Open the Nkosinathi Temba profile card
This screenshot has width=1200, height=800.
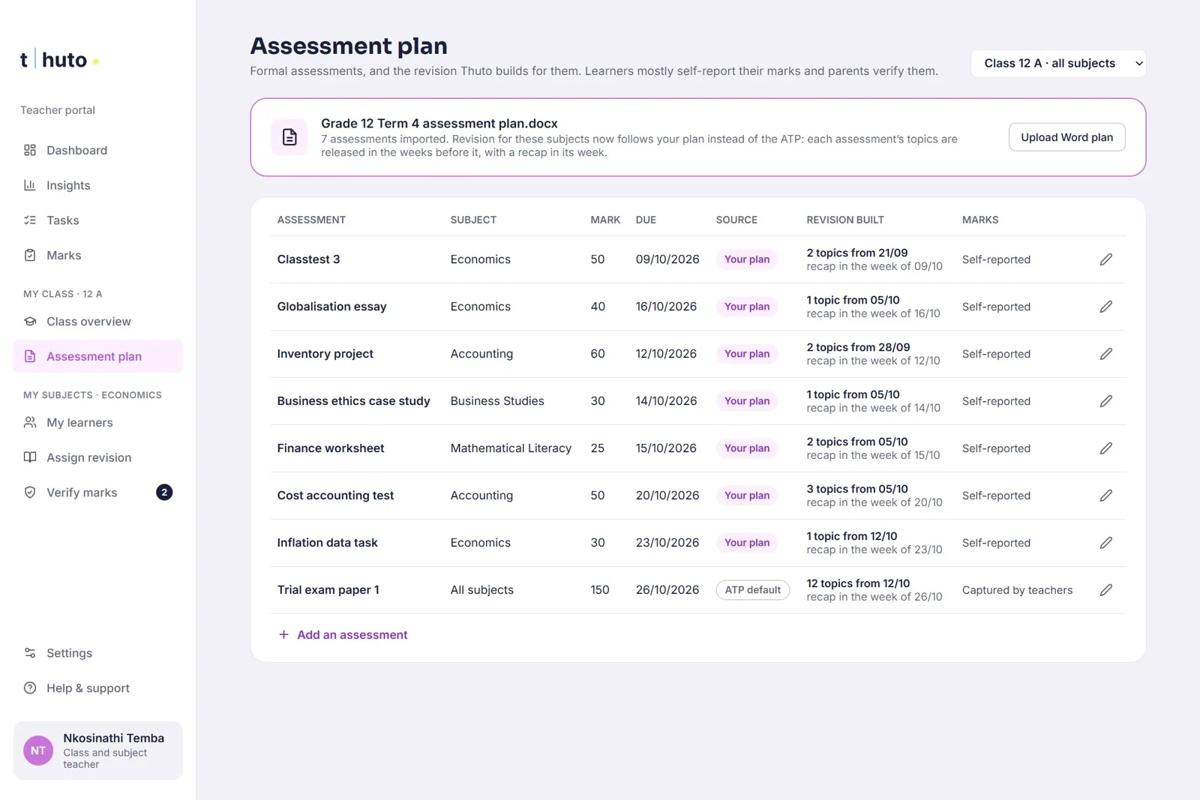(98, 750)
